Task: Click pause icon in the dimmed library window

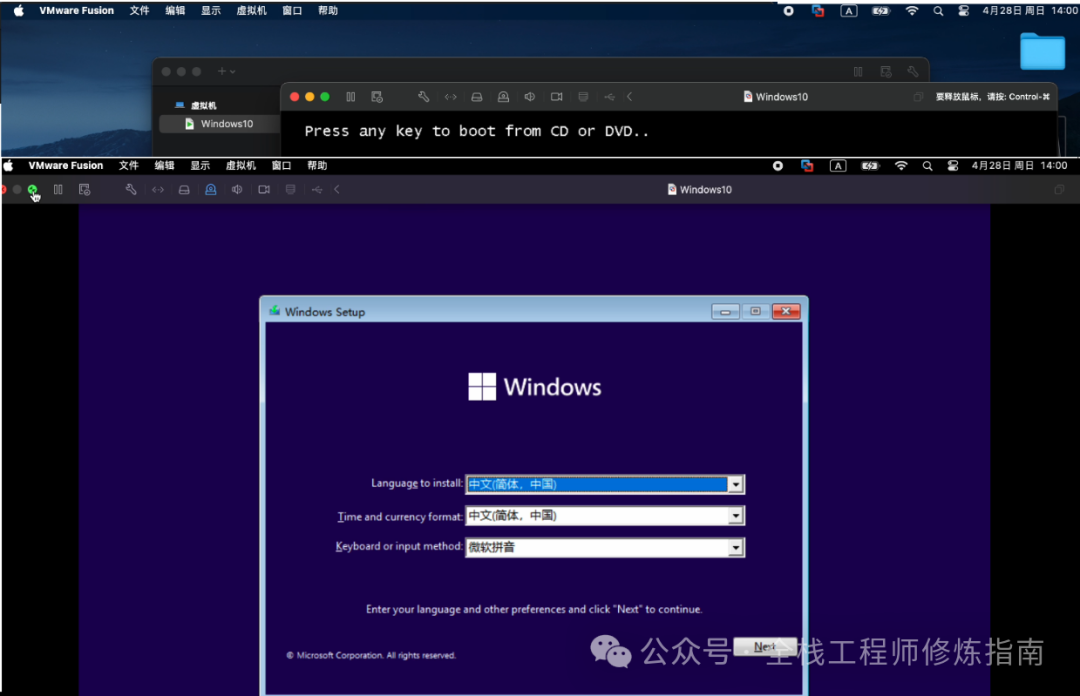Action: [858, 72]
